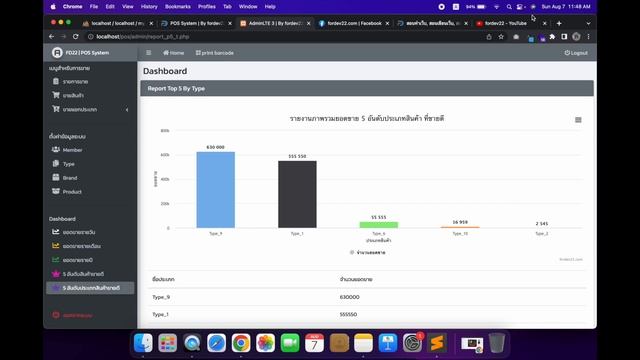This screenshot has height=360, width=640.
Task: Open the chart export menu icon
Action: (x=578, y=120)
